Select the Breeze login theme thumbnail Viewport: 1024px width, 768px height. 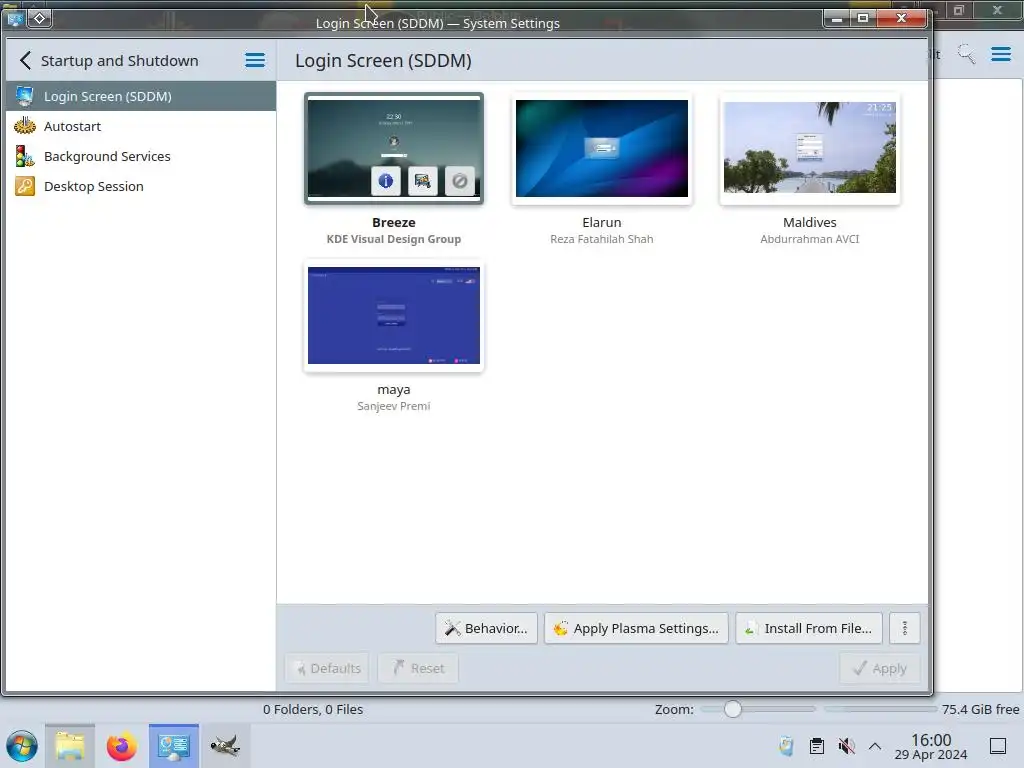pos(394,149)
